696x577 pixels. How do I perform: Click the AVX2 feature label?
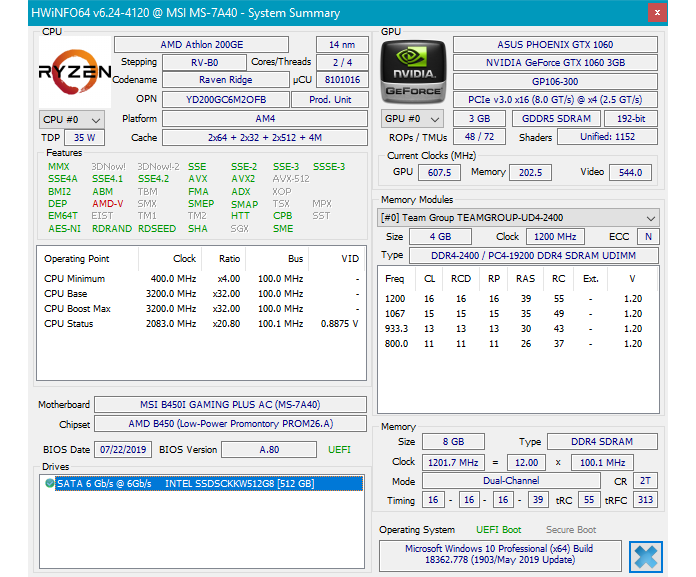(x=243, y=179)
